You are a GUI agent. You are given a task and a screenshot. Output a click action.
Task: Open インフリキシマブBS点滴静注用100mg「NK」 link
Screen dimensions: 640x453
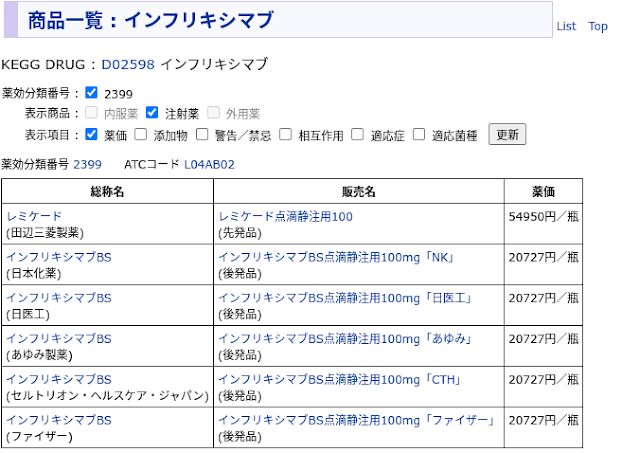(x=336, y=257)
